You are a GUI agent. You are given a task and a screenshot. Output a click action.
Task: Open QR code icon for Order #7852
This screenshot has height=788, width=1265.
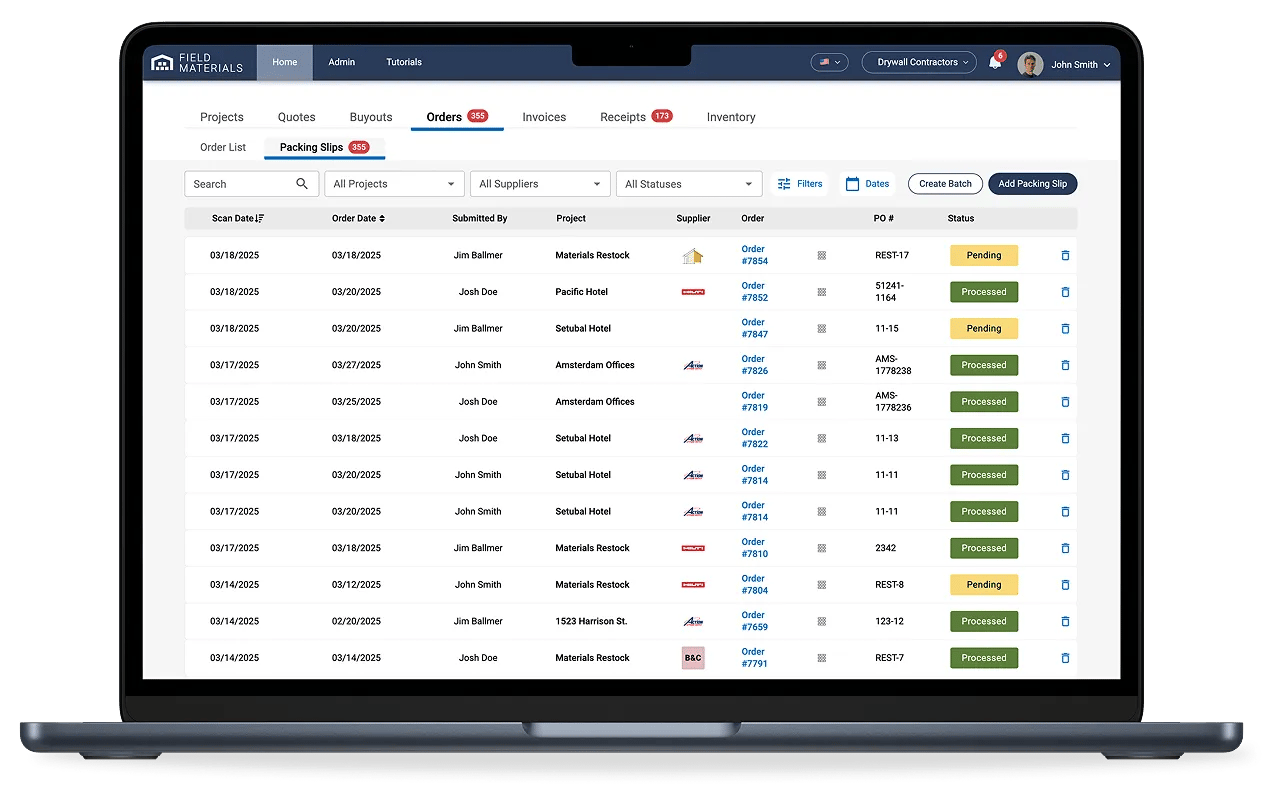pos(822,292)
